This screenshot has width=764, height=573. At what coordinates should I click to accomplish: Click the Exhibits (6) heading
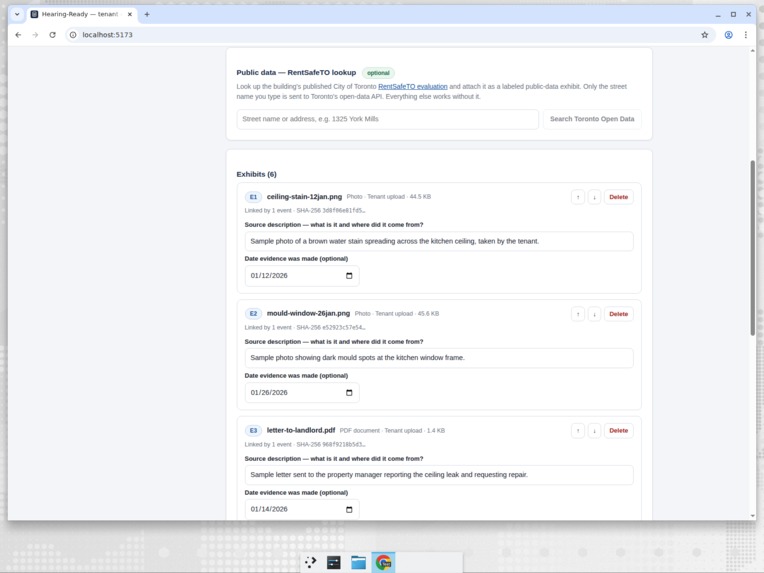pyautogui.click(x=256, y=174)
